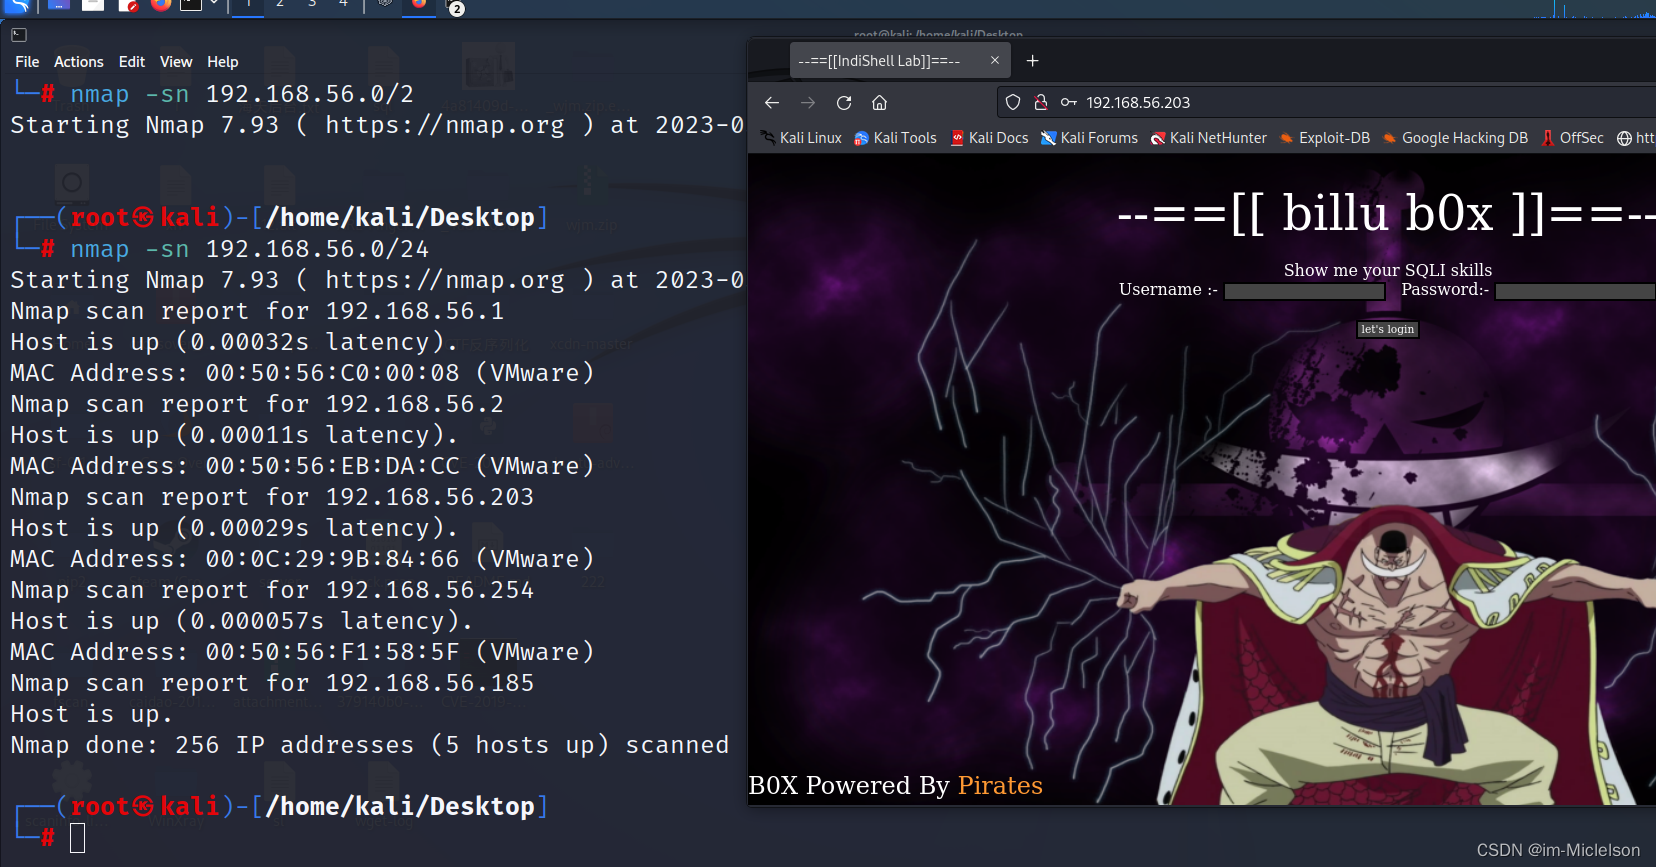
Task: Open the Pirates link
Action: click(1000, 786)
